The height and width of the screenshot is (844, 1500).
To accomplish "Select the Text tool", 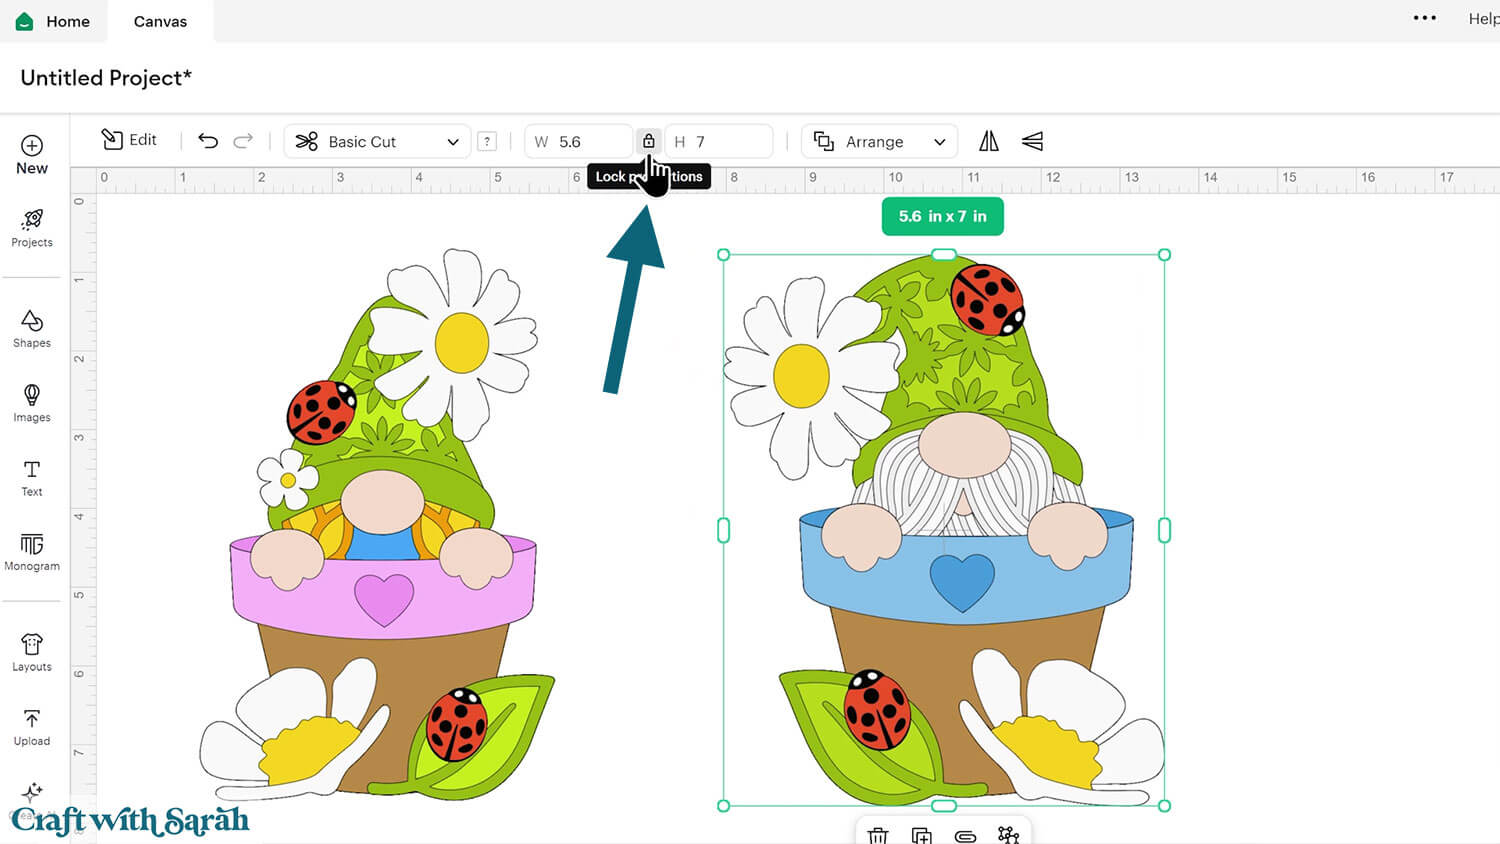I will click(32, 477).
